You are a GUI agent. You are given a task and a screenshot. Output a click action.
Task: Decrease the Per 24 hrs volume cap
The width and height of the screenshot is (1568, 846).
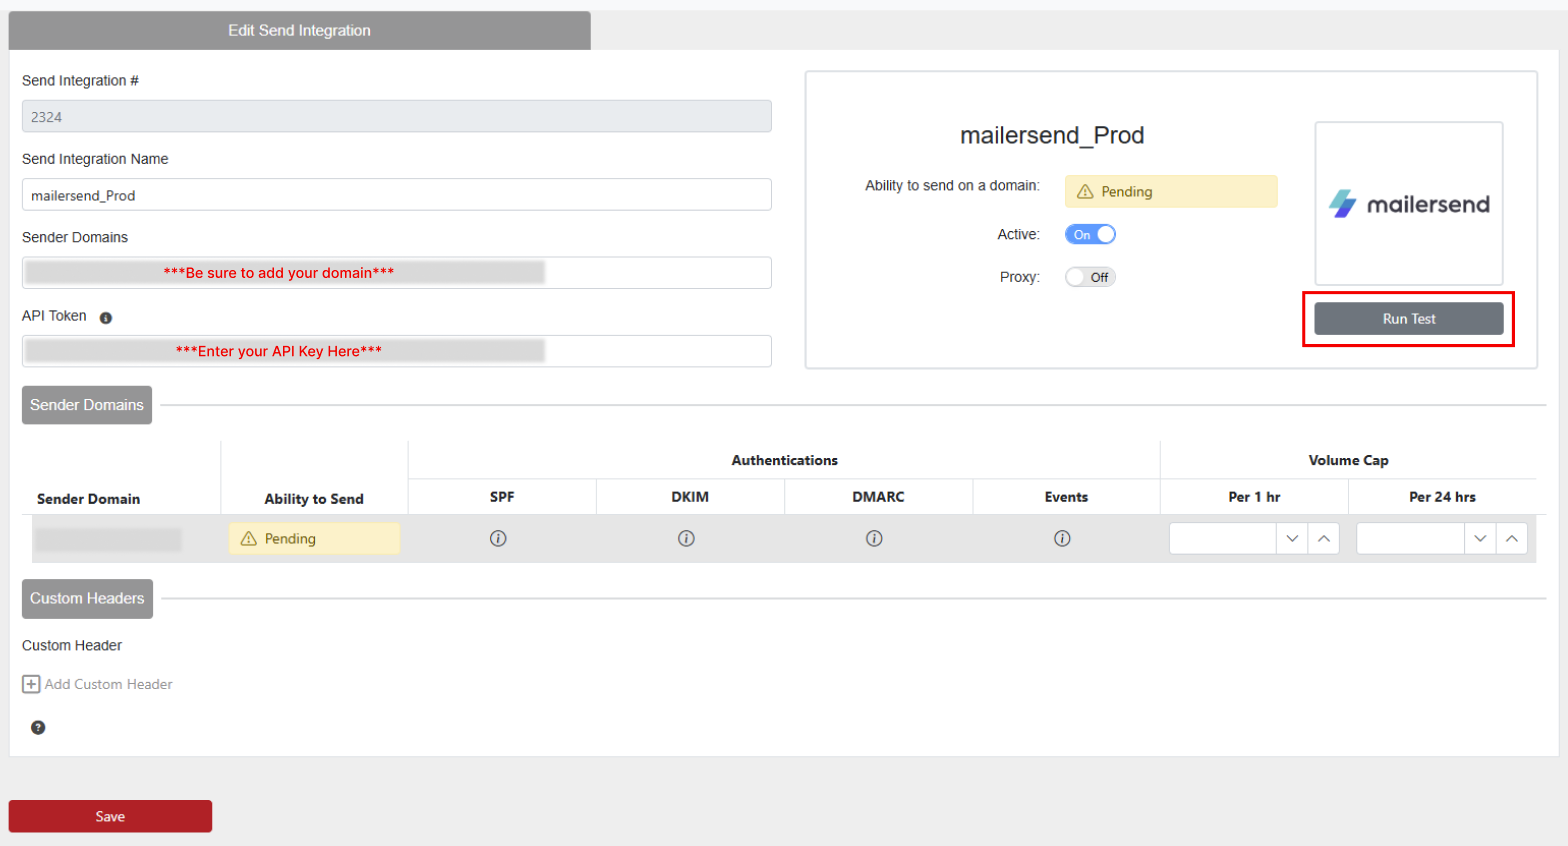(1480, 538)
